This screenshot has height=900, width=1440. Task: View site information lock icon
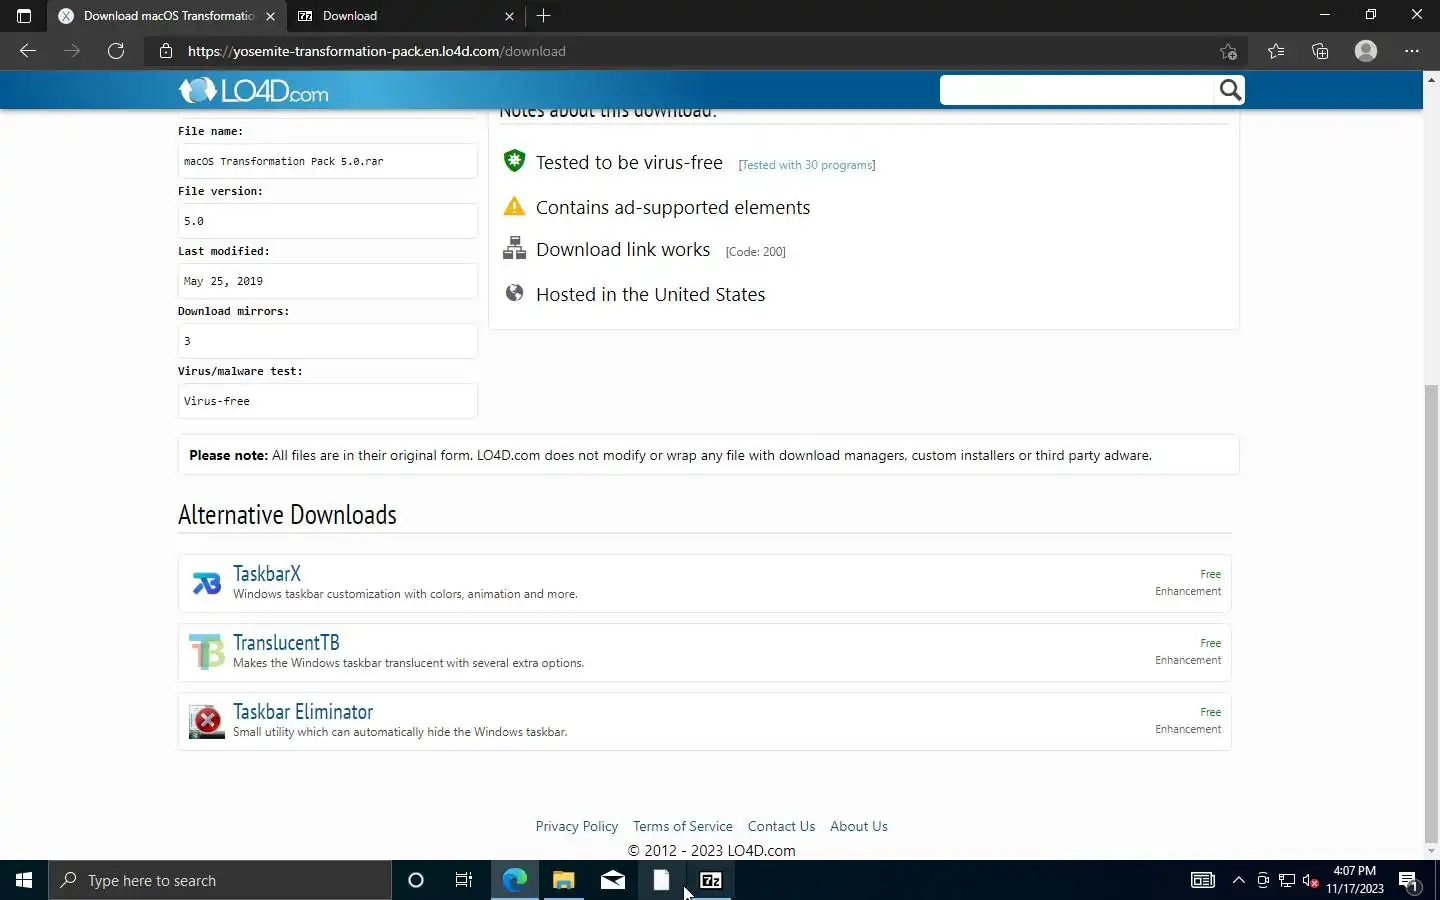pos(166,51)
